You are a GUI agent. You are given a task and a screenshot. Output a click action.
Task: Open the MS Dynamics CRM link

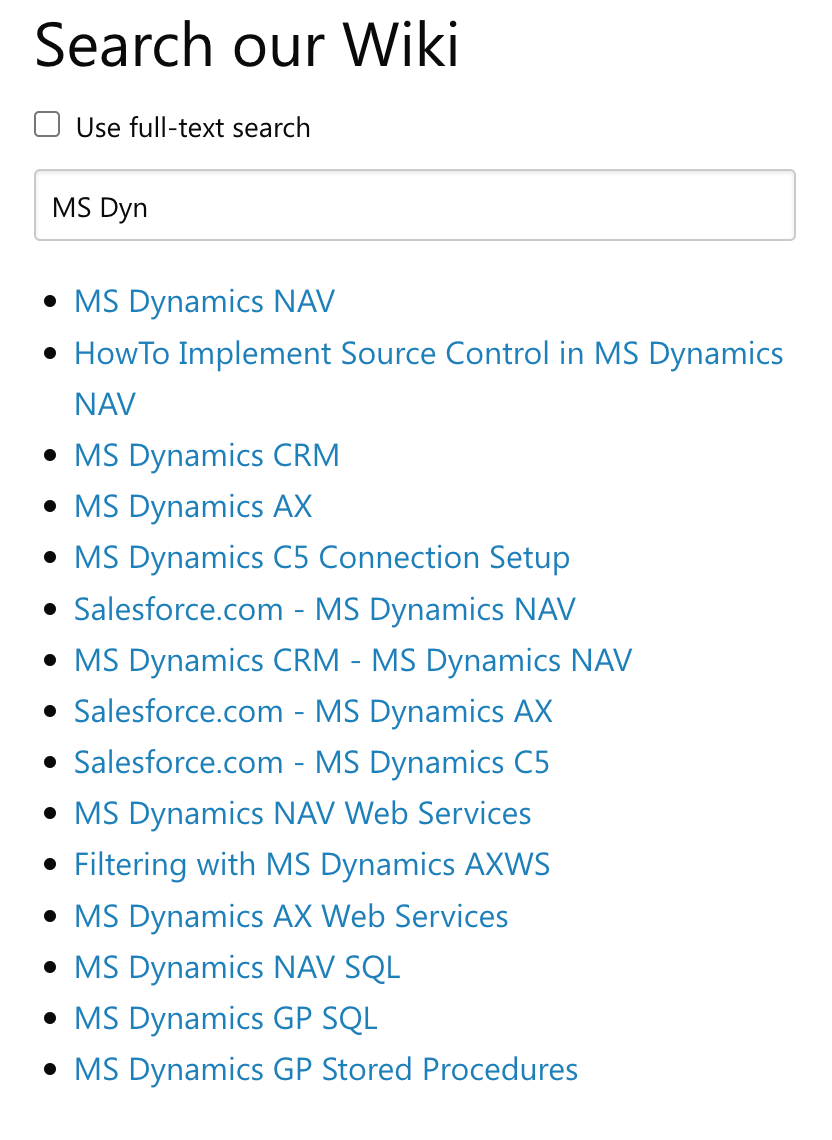click(x=207, y=456)
